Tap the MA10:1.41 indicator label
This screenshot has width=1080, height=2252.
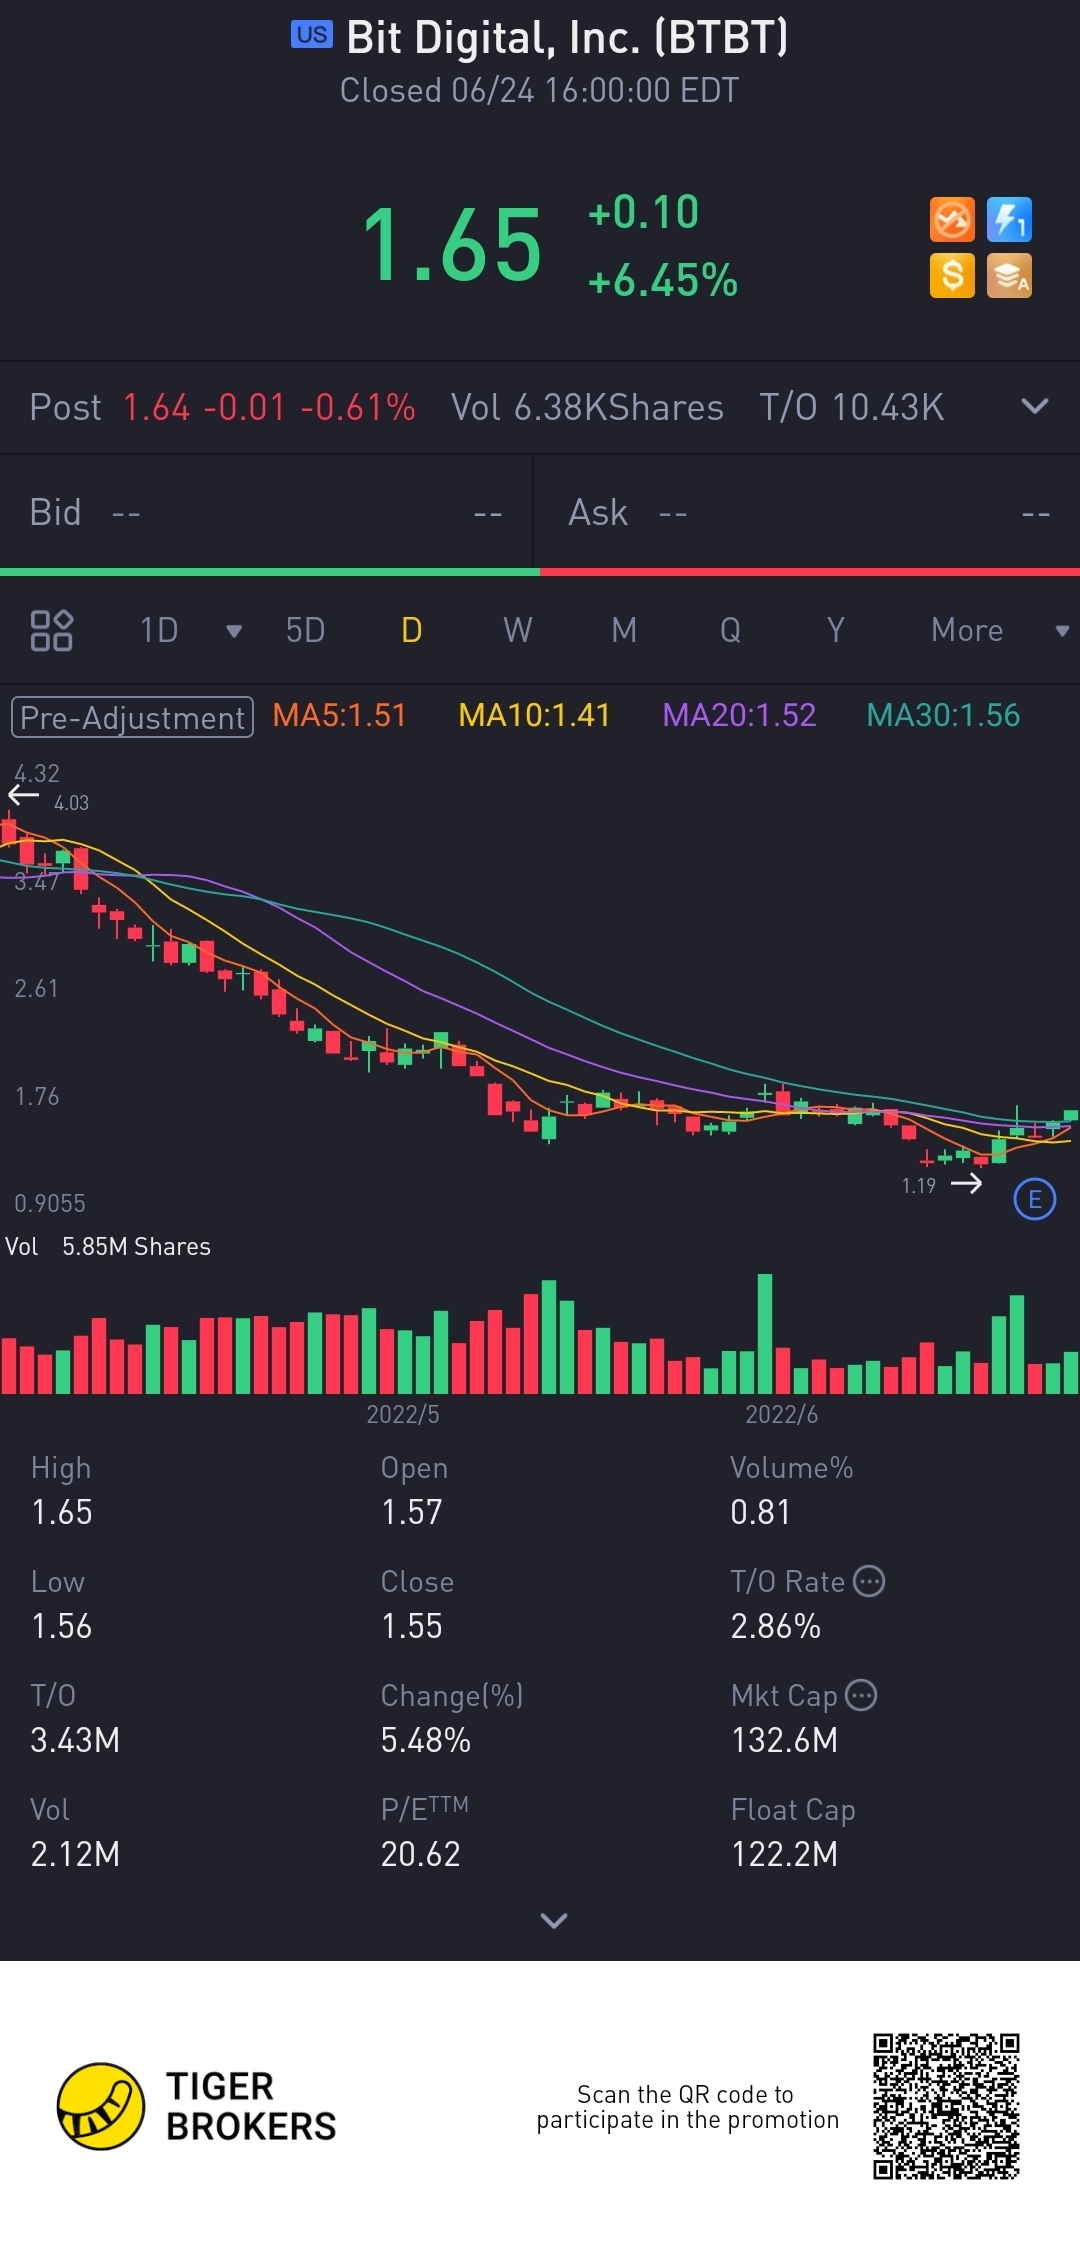coord(534,715)
